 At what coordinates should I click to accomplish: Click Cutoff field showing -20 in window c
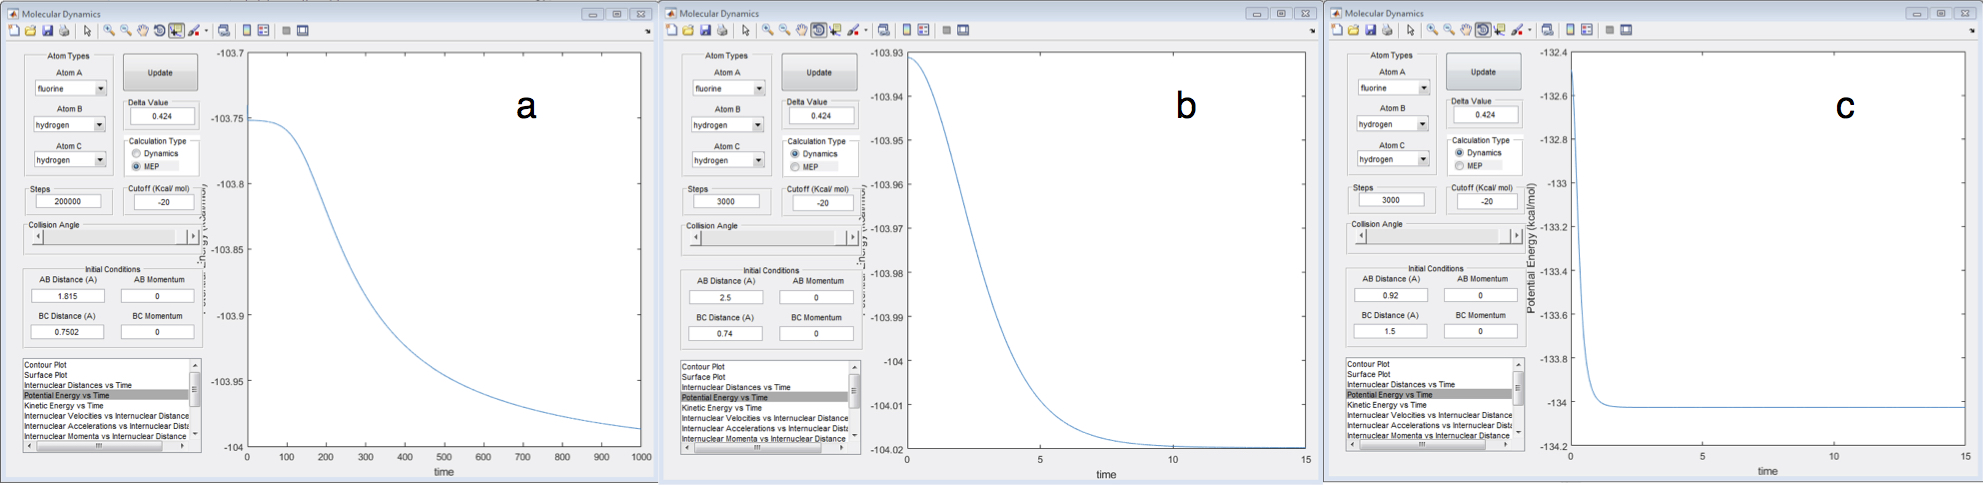point(1487,201)
